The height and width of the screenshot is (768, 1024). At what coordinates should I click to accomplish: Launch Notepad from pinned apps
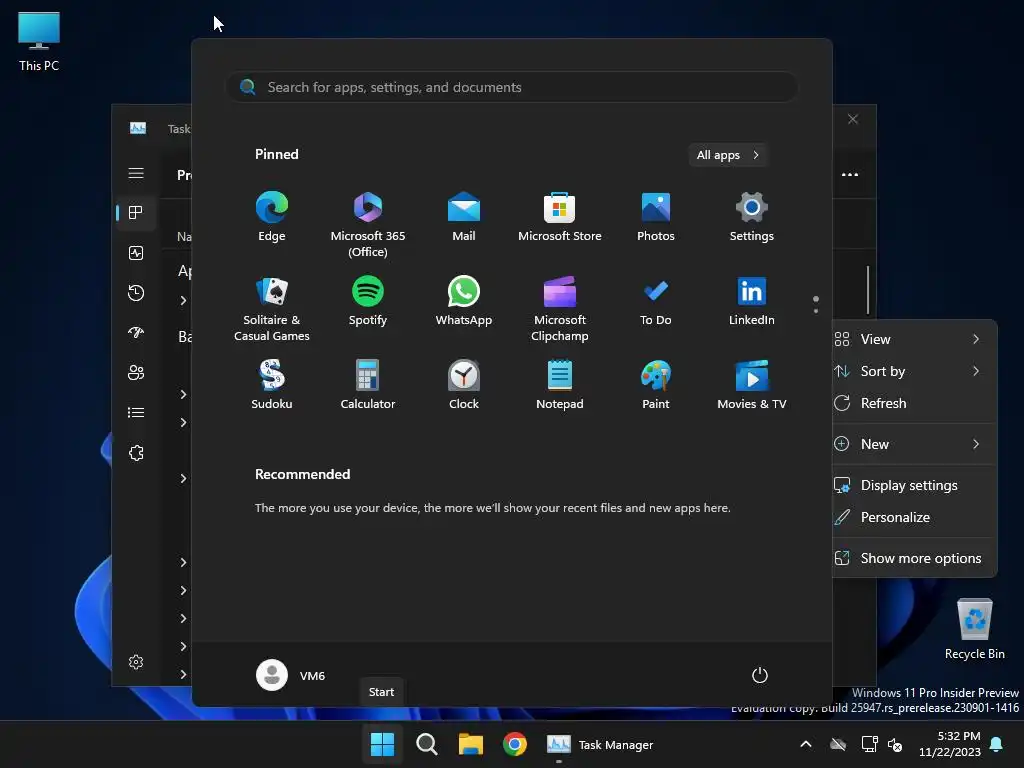(x=560, y=385)
